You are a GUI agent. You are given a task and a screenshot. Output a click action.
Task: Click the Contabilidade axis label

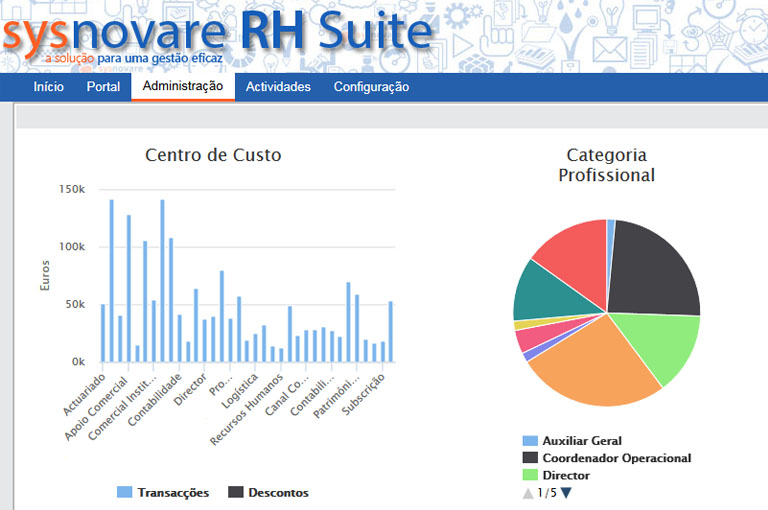[155, 400]
